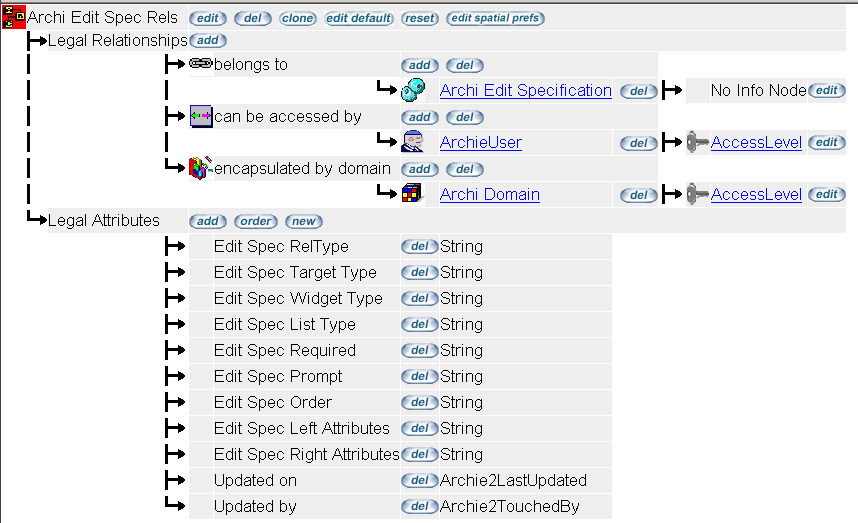Click the encapsulated by domain icon
The image size is (858, 523).
[201, 169]
